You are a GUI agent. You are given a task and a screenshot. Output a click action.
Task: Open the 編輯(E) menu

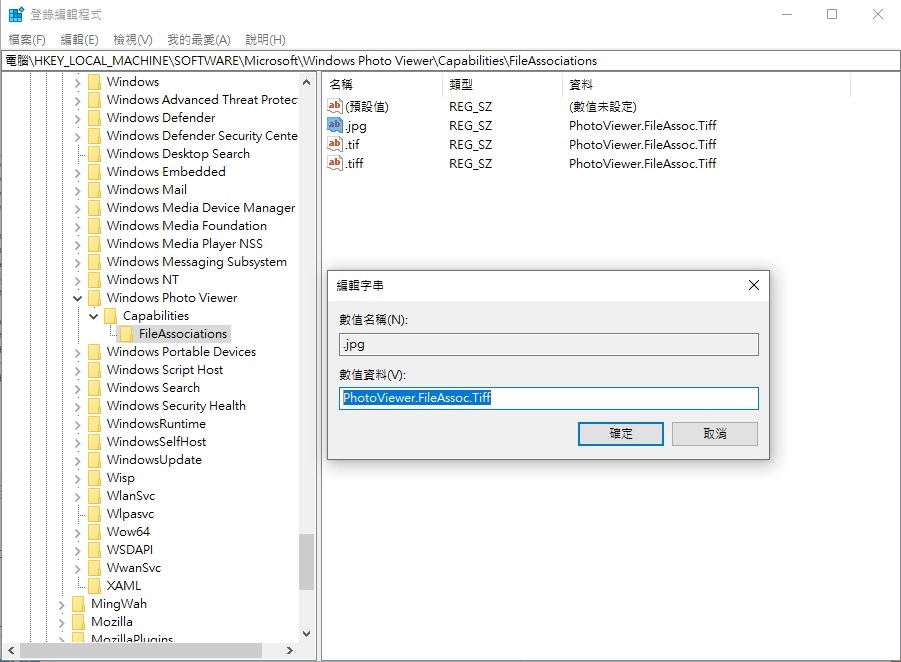[79, 40]
